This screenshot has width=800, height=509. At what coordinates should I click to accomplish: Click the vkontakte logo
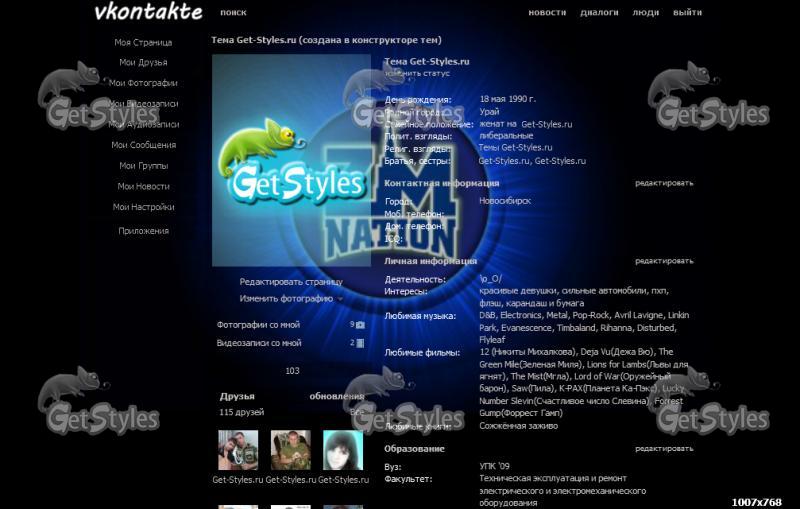(148, 12)
